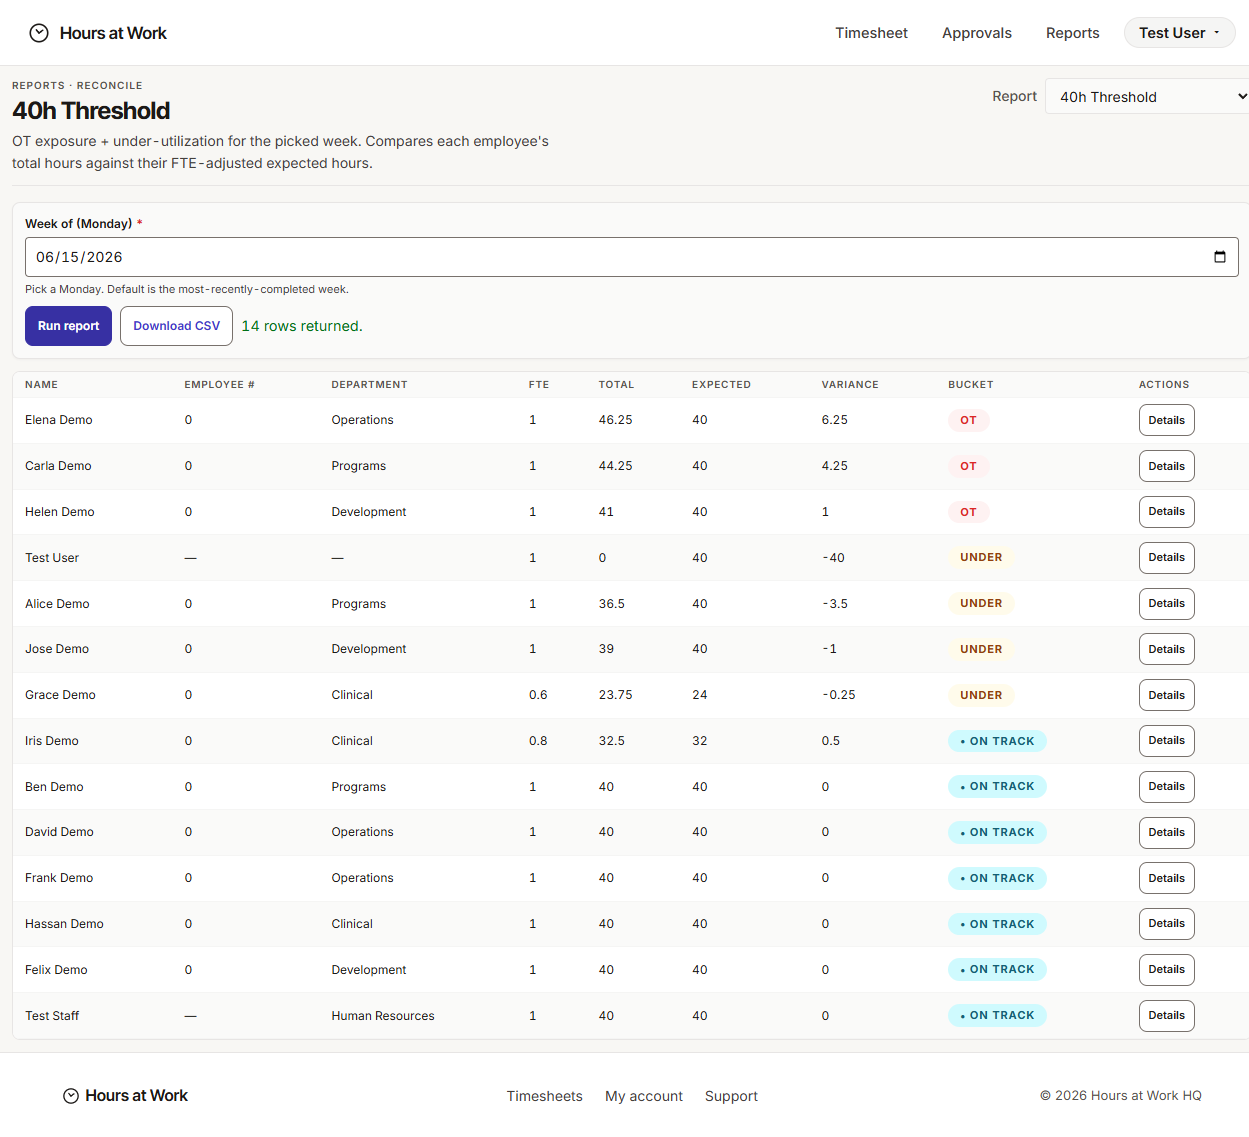Viewport: 1249px width, 1137px height.
Task: Click the Hours at Work clock logo in header
Action: tap(39, 33)
